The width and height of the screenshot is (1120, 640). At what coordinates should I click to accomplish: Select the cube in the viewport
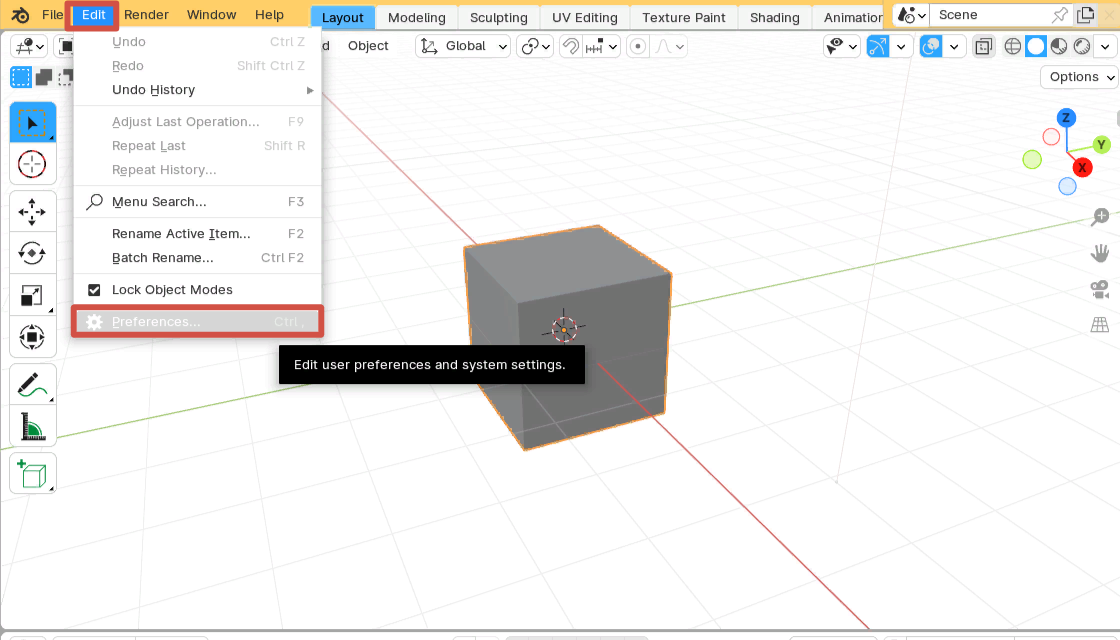point(567,336)
